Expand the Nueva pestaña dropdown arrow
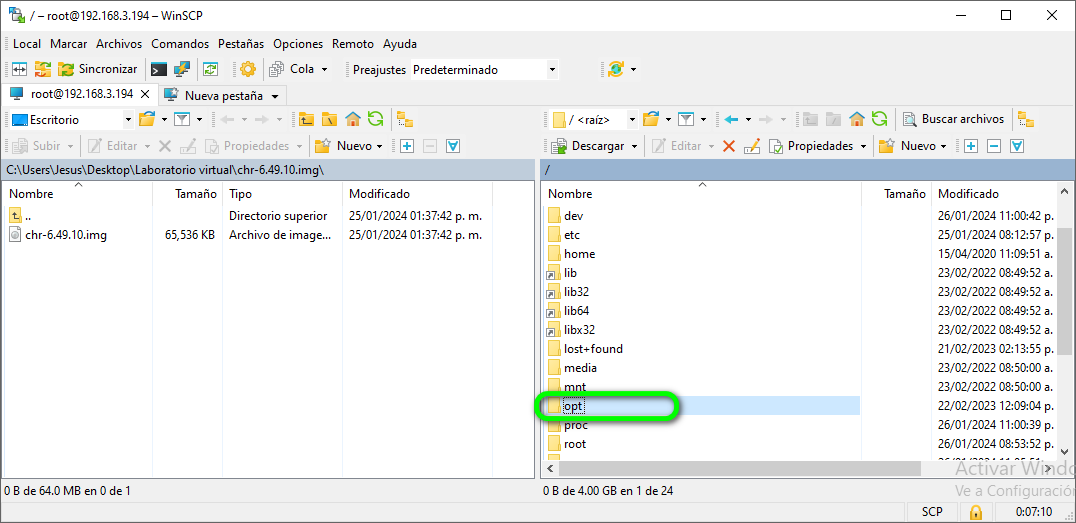 (275, 95)
